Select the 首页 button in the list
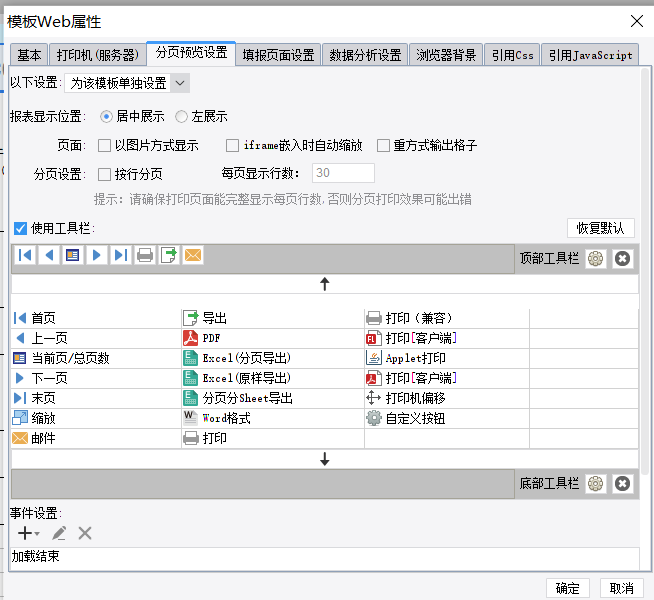 pos(96,318)
